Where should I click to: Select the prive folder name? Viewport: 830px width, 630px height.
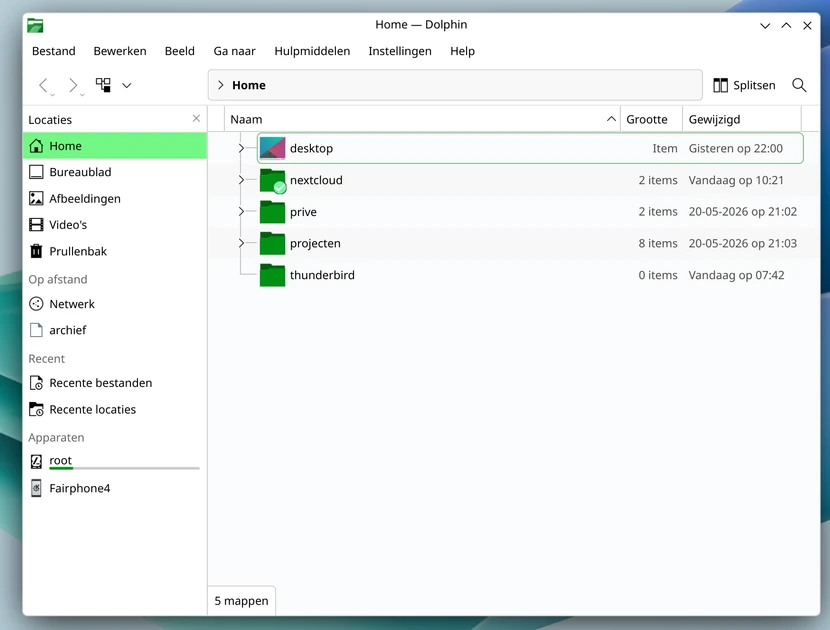[303, 212]
